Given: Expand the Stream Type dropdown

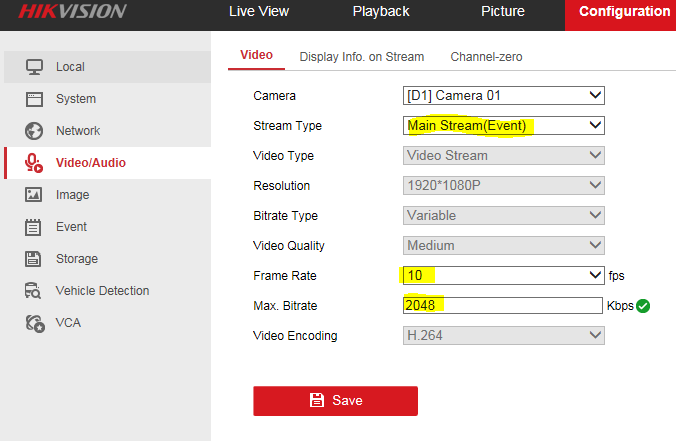Looking at the screenshot, I should pyautogui.click(x=504, y=126).
